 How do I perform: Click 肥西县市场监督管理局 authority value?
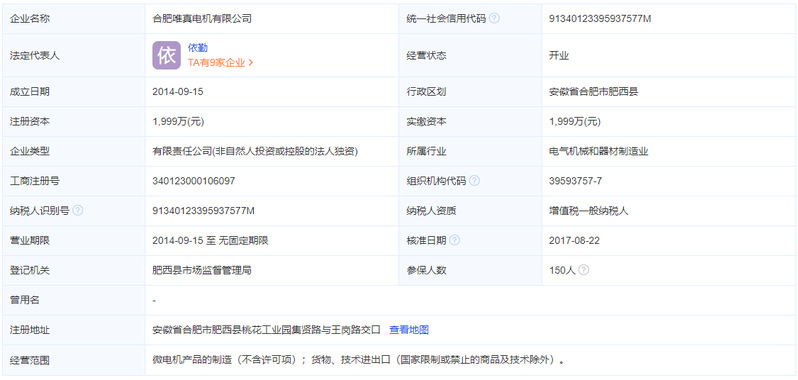[202, 270]
